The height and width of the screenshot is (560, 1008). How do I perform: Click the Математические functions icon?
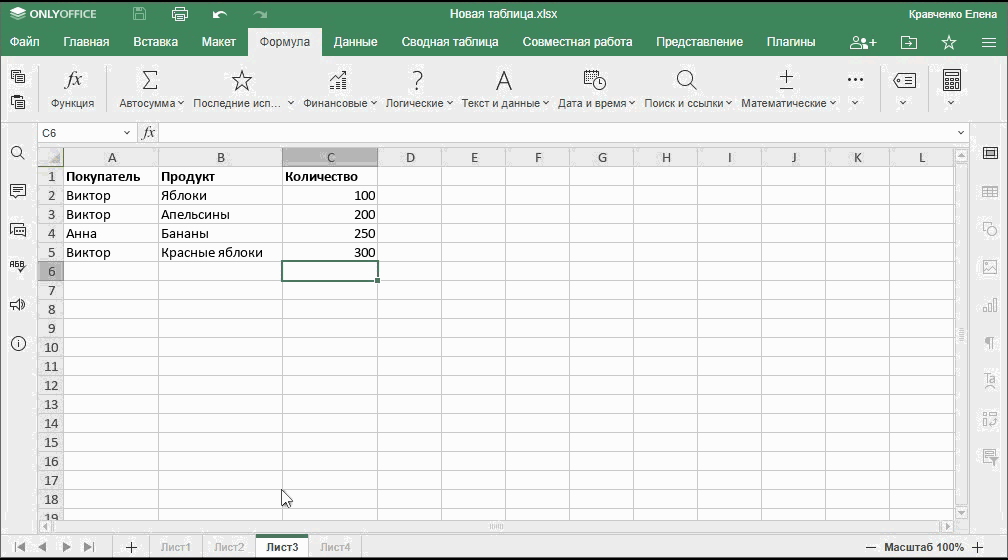point(786,80)
